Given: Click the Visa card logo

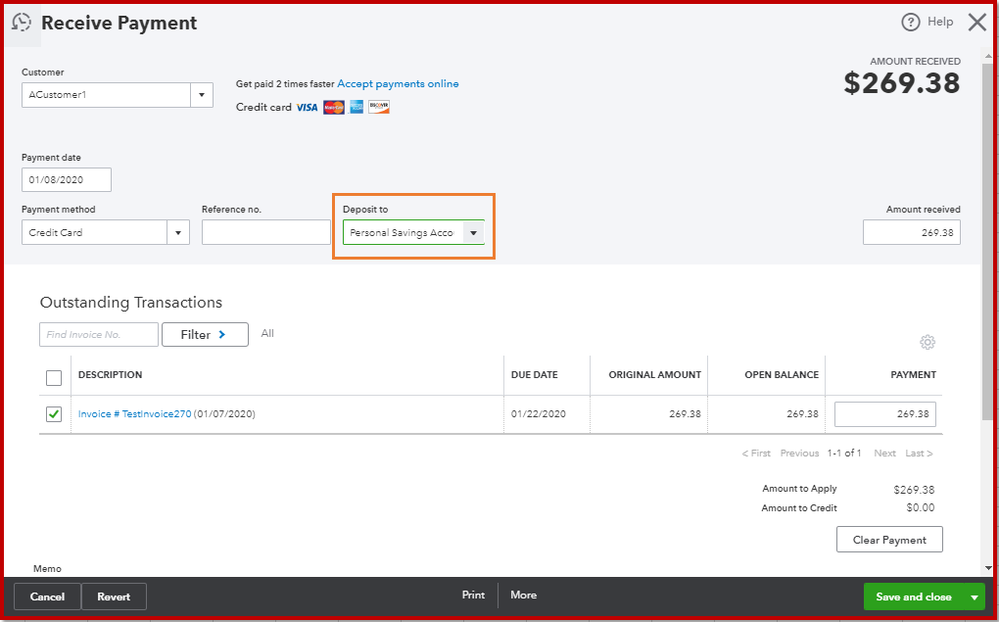Looking at the screenshot, I should 306,107.
